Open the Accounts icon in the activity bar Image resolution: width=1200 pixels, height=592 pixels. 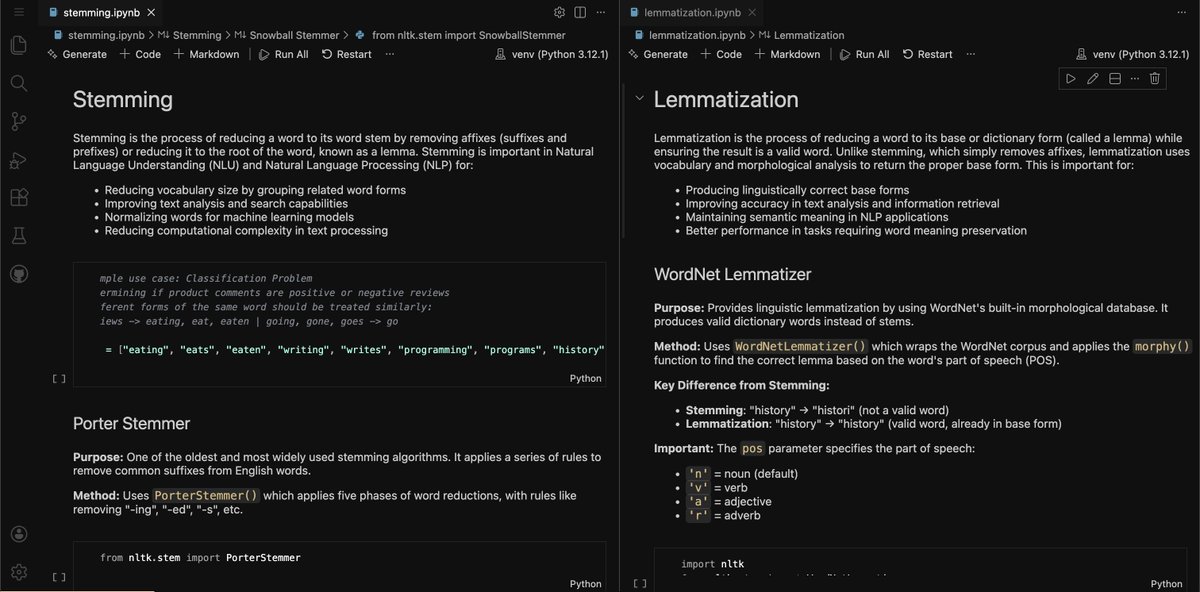coord(18,535)
